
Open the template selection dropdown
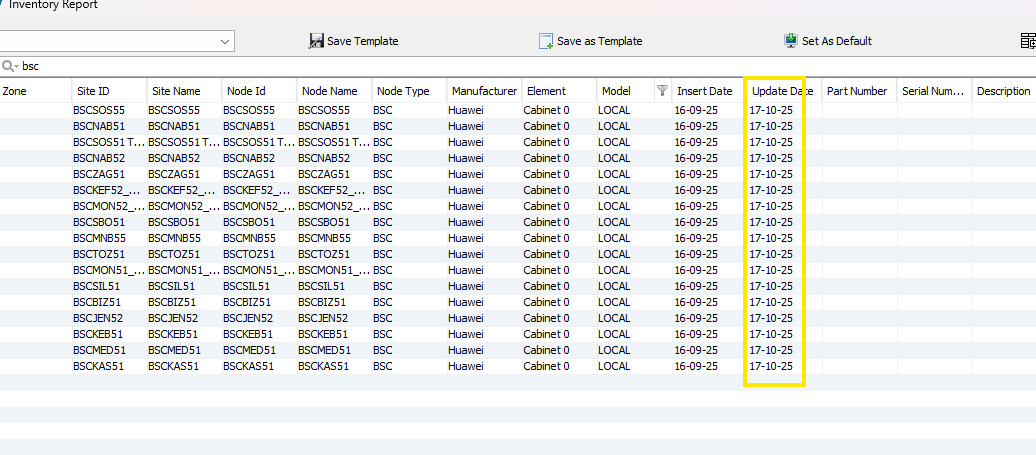[225, 41]
